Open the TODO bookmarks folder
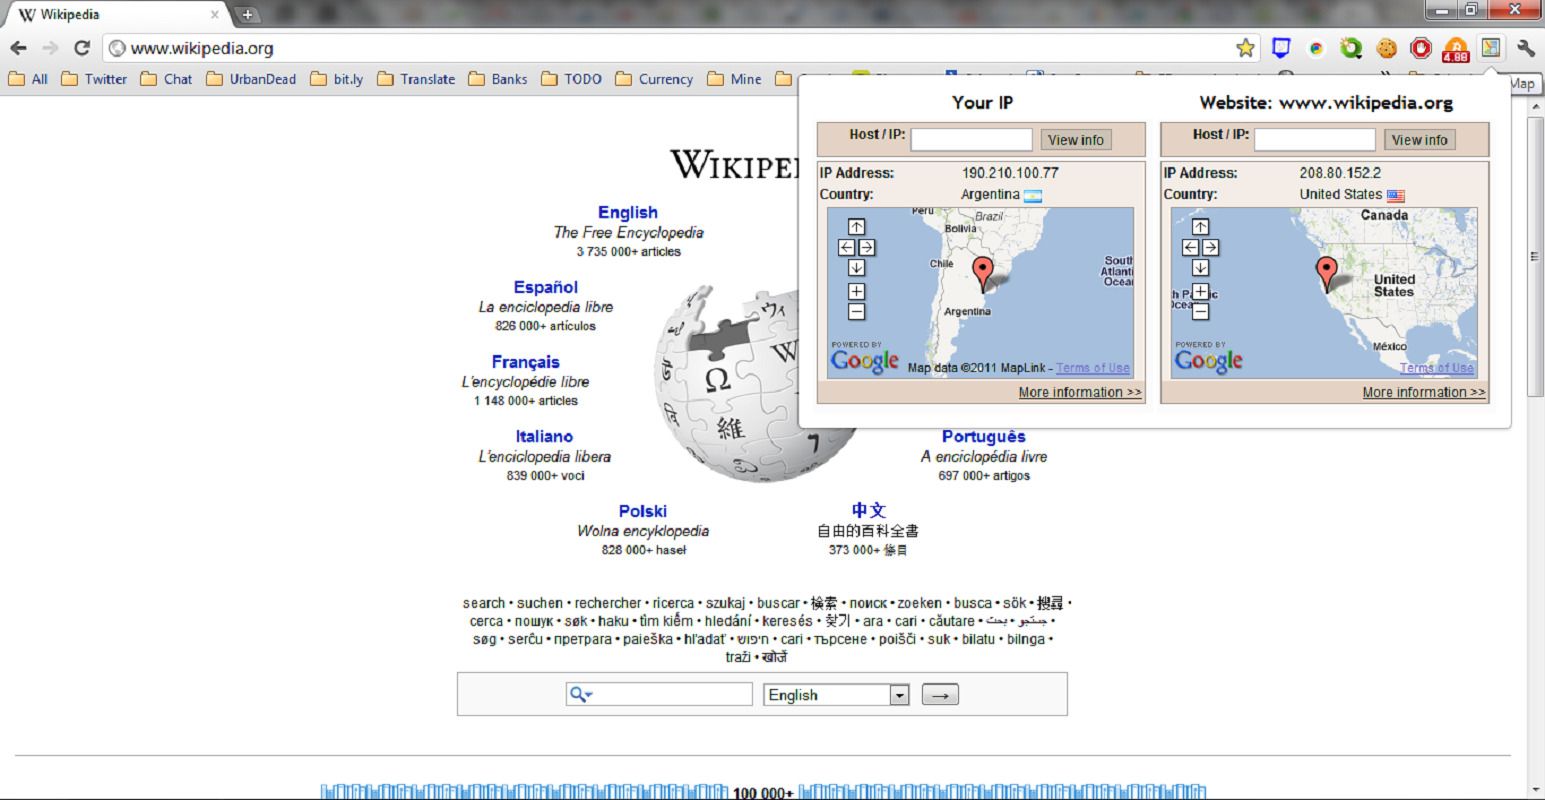Image resolution: width=1545 pixels, height=800 pixels. click(572, 79)
